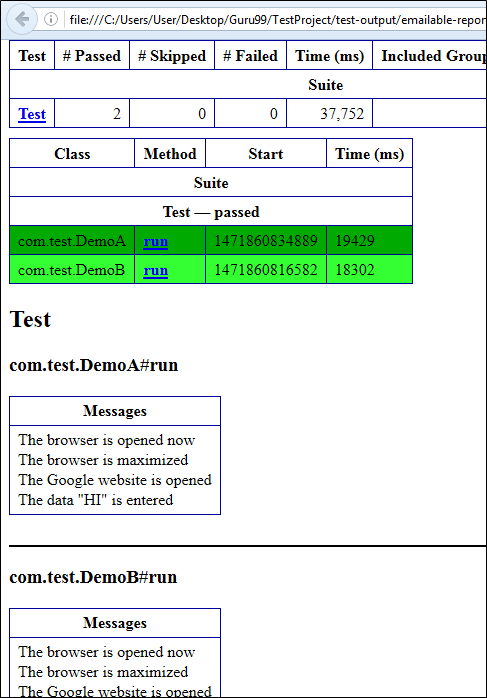Select the com.test.DemoB class cell
The height and width of the screenshot is (698, 487).
pos(72,270)
